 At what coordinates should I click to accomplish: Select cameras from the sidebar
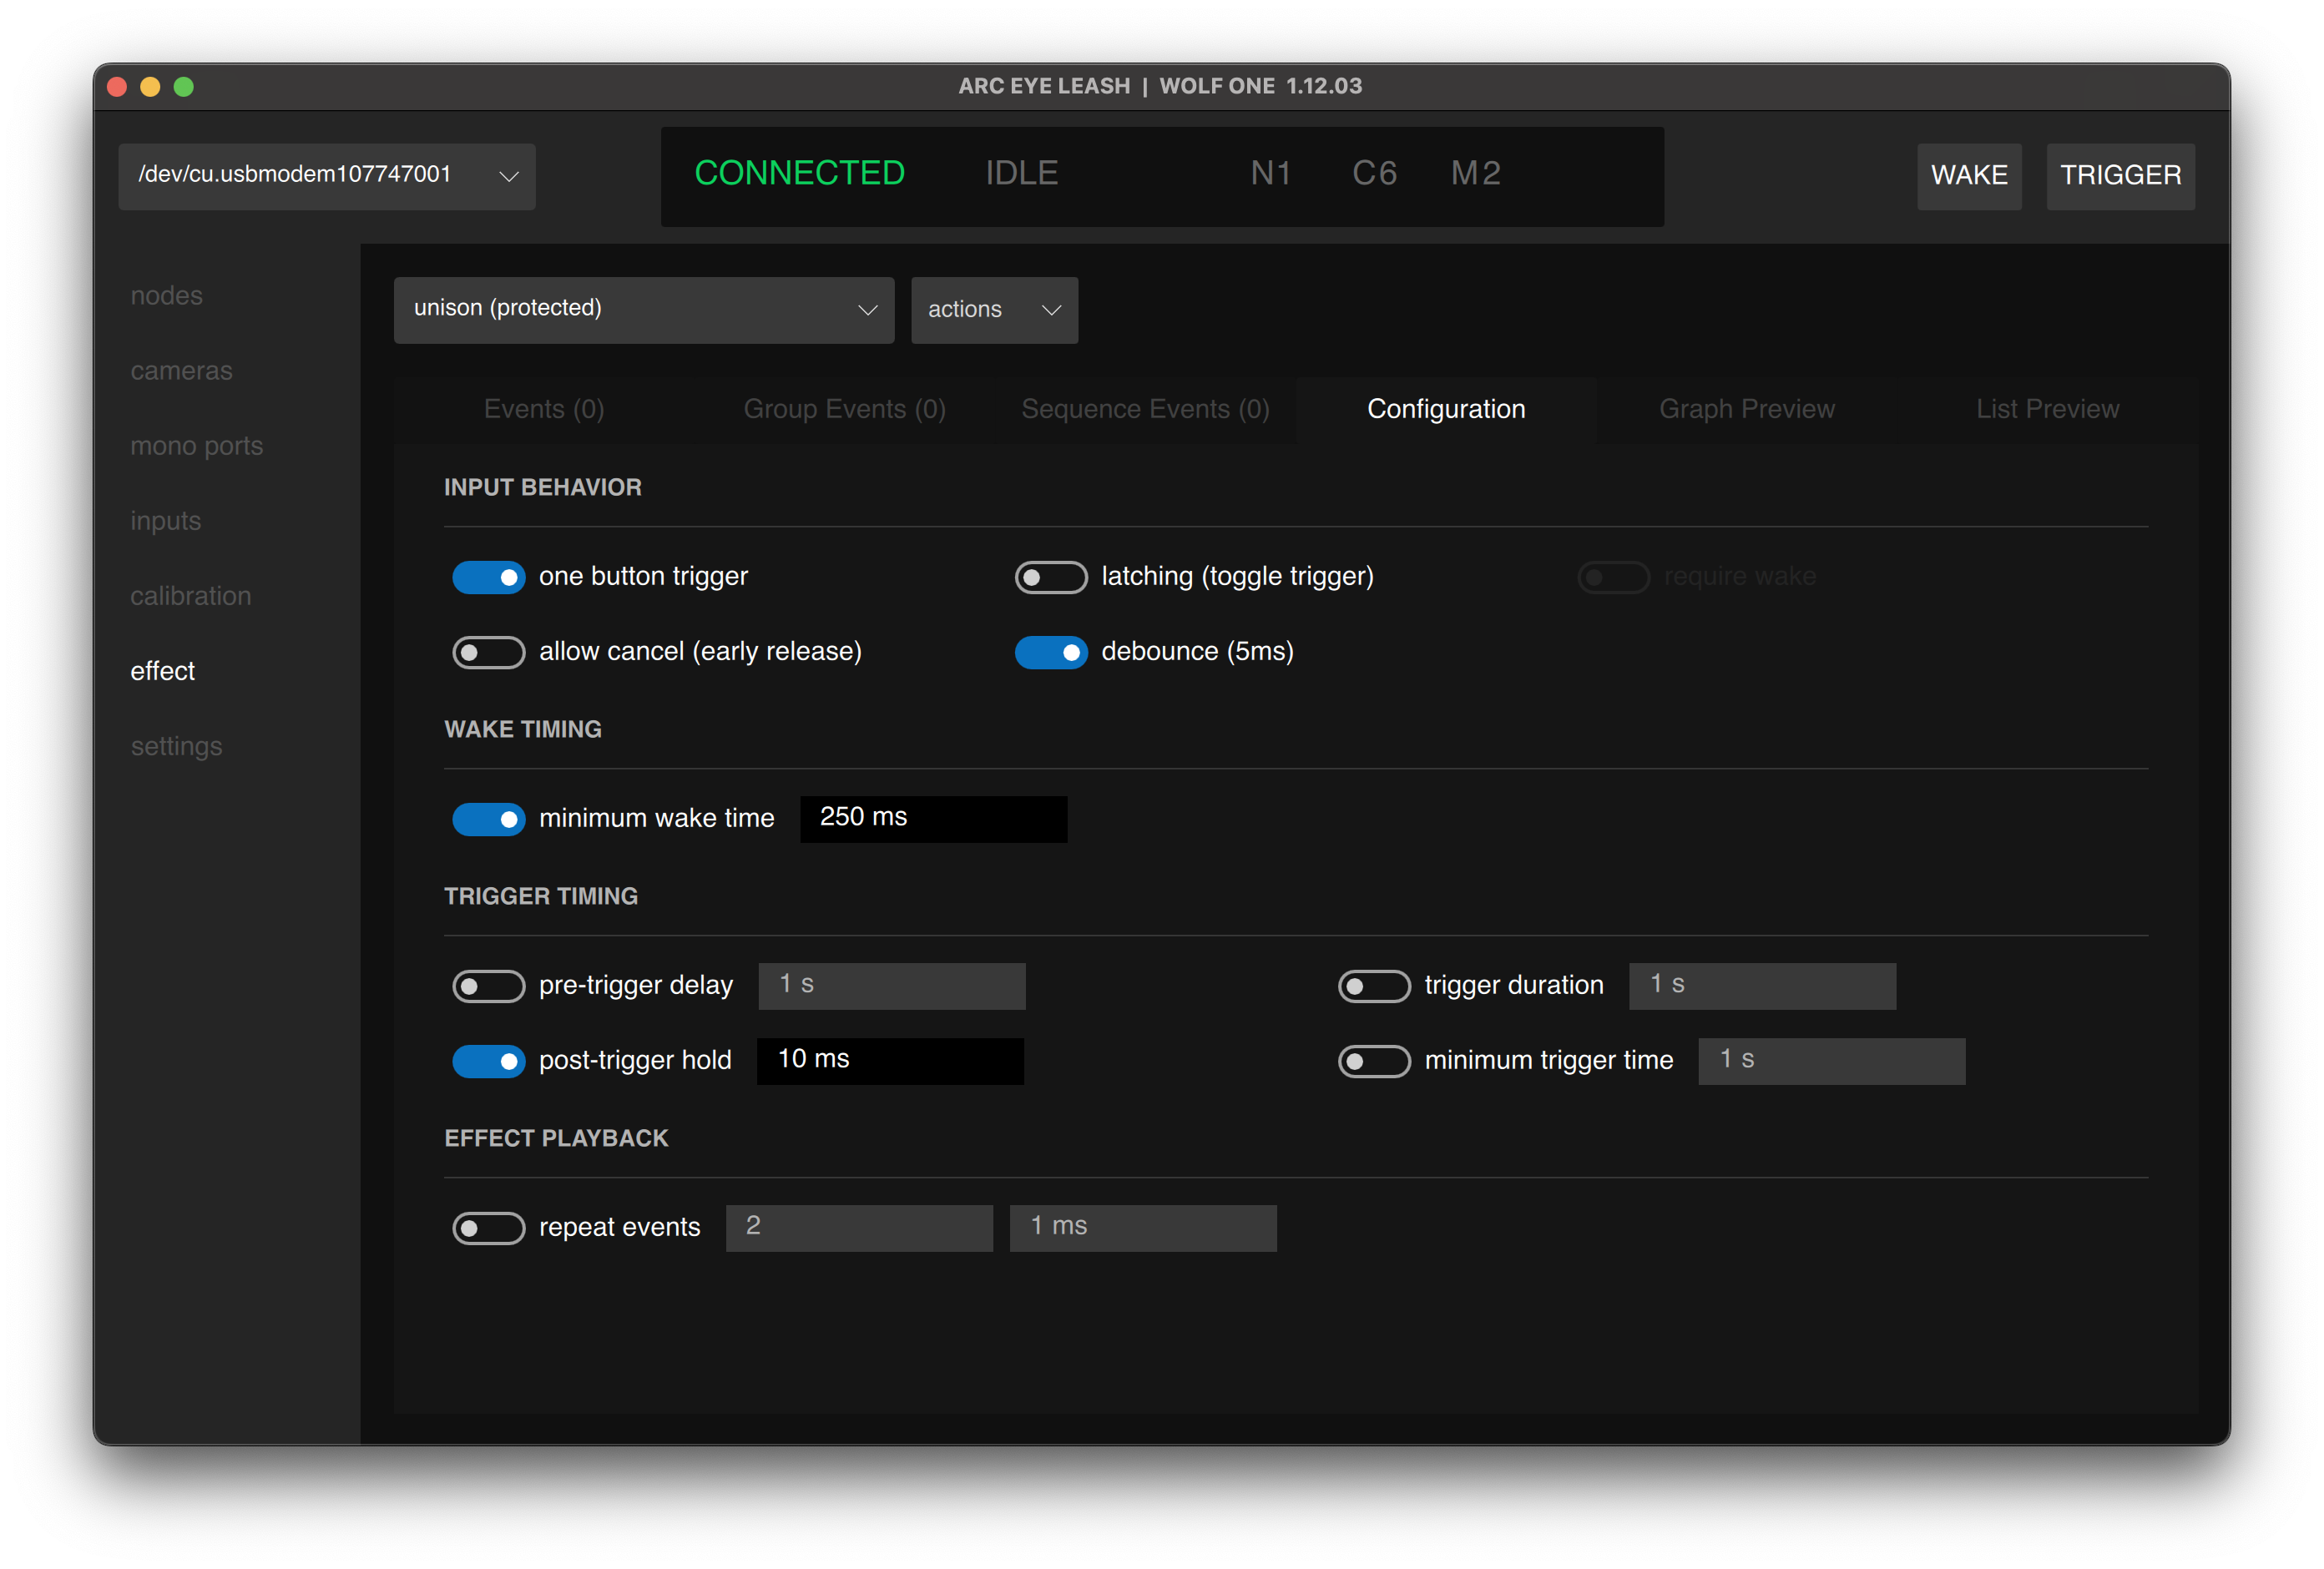(x=181, y=370)
